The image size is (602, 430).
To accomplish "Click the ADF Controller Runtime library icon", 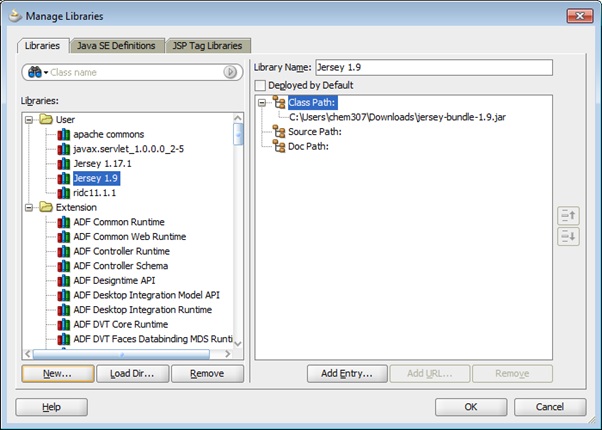I will click(64, 251).
